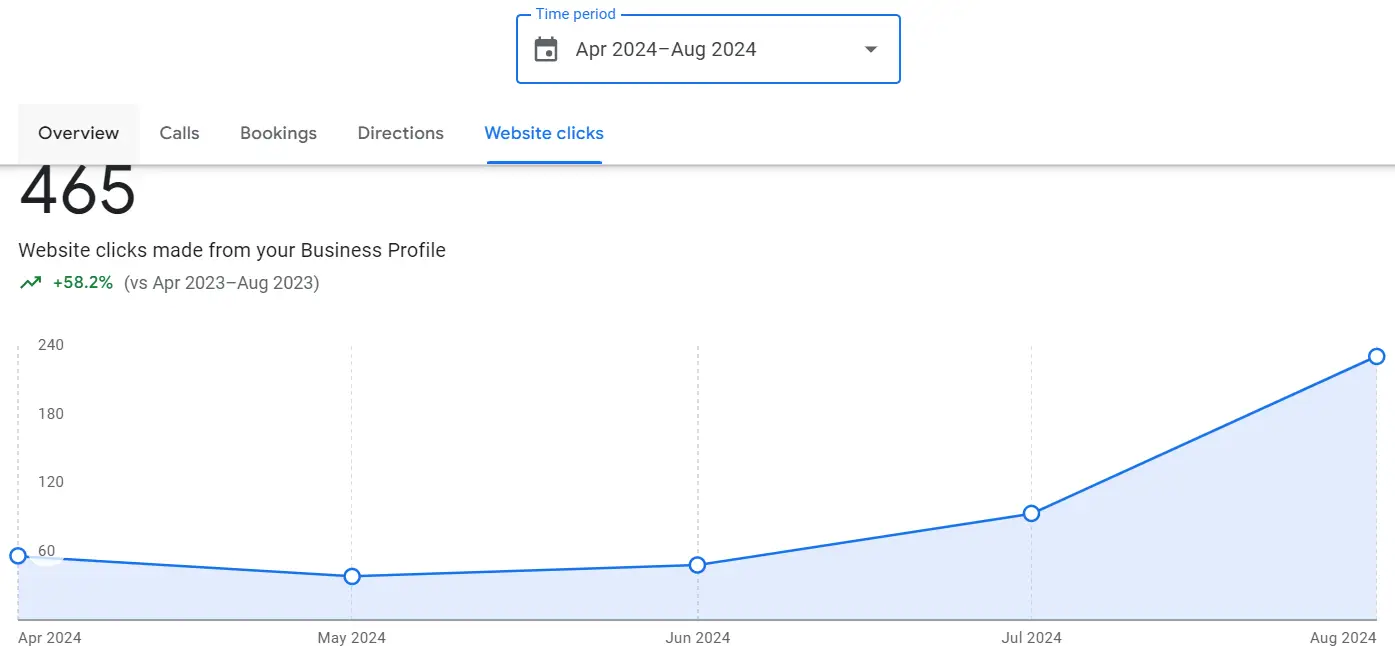Click the Website clicks tab label
The height and width of the screenshot is (646, 1395).
(x=544, y=132)
